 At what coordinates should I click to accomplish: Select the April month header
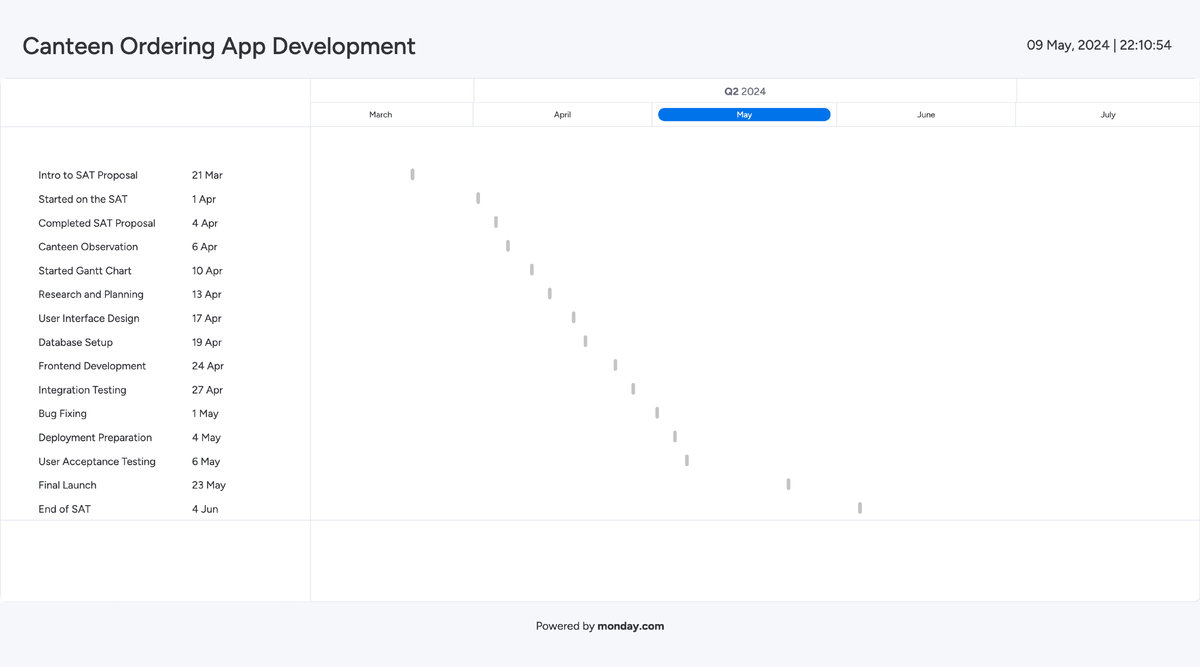pyautogui.click(x=562, y=114)
